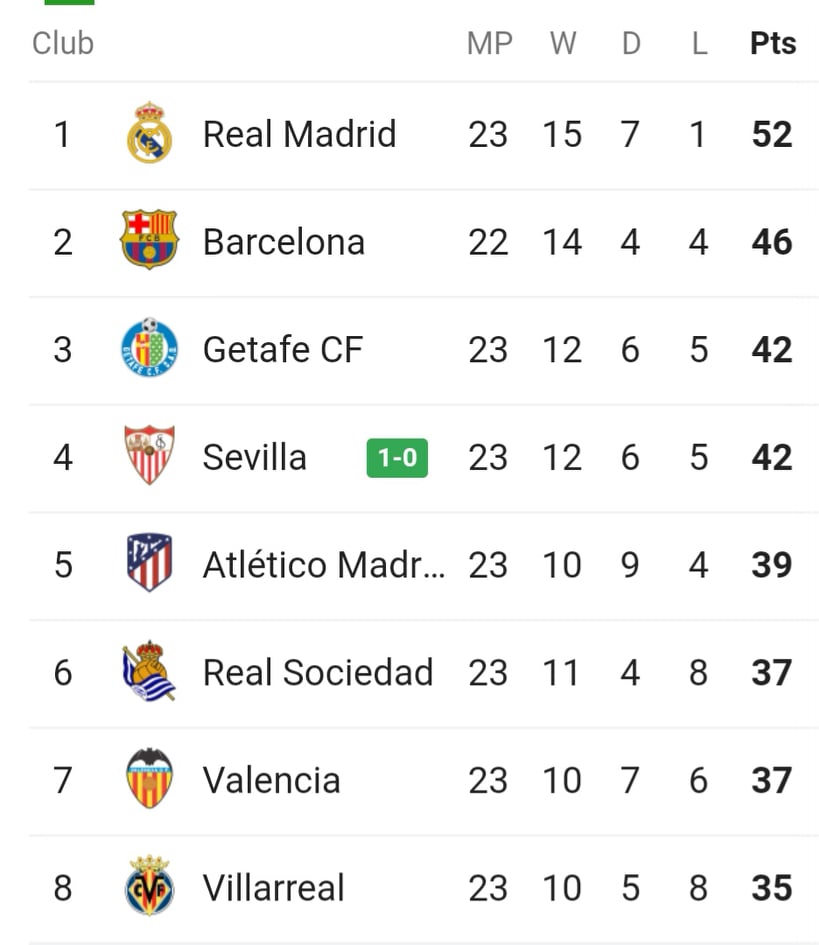Click Real Madrid's 52 points value
Viewport: 819px width, 945px height.
772,134
